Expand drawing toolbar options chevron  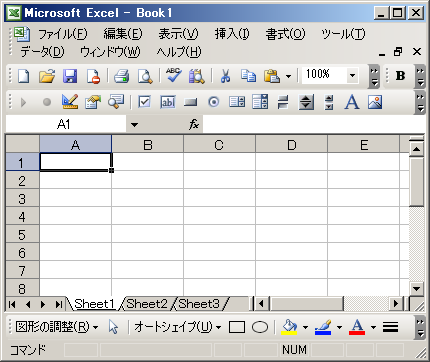[420, 327]
